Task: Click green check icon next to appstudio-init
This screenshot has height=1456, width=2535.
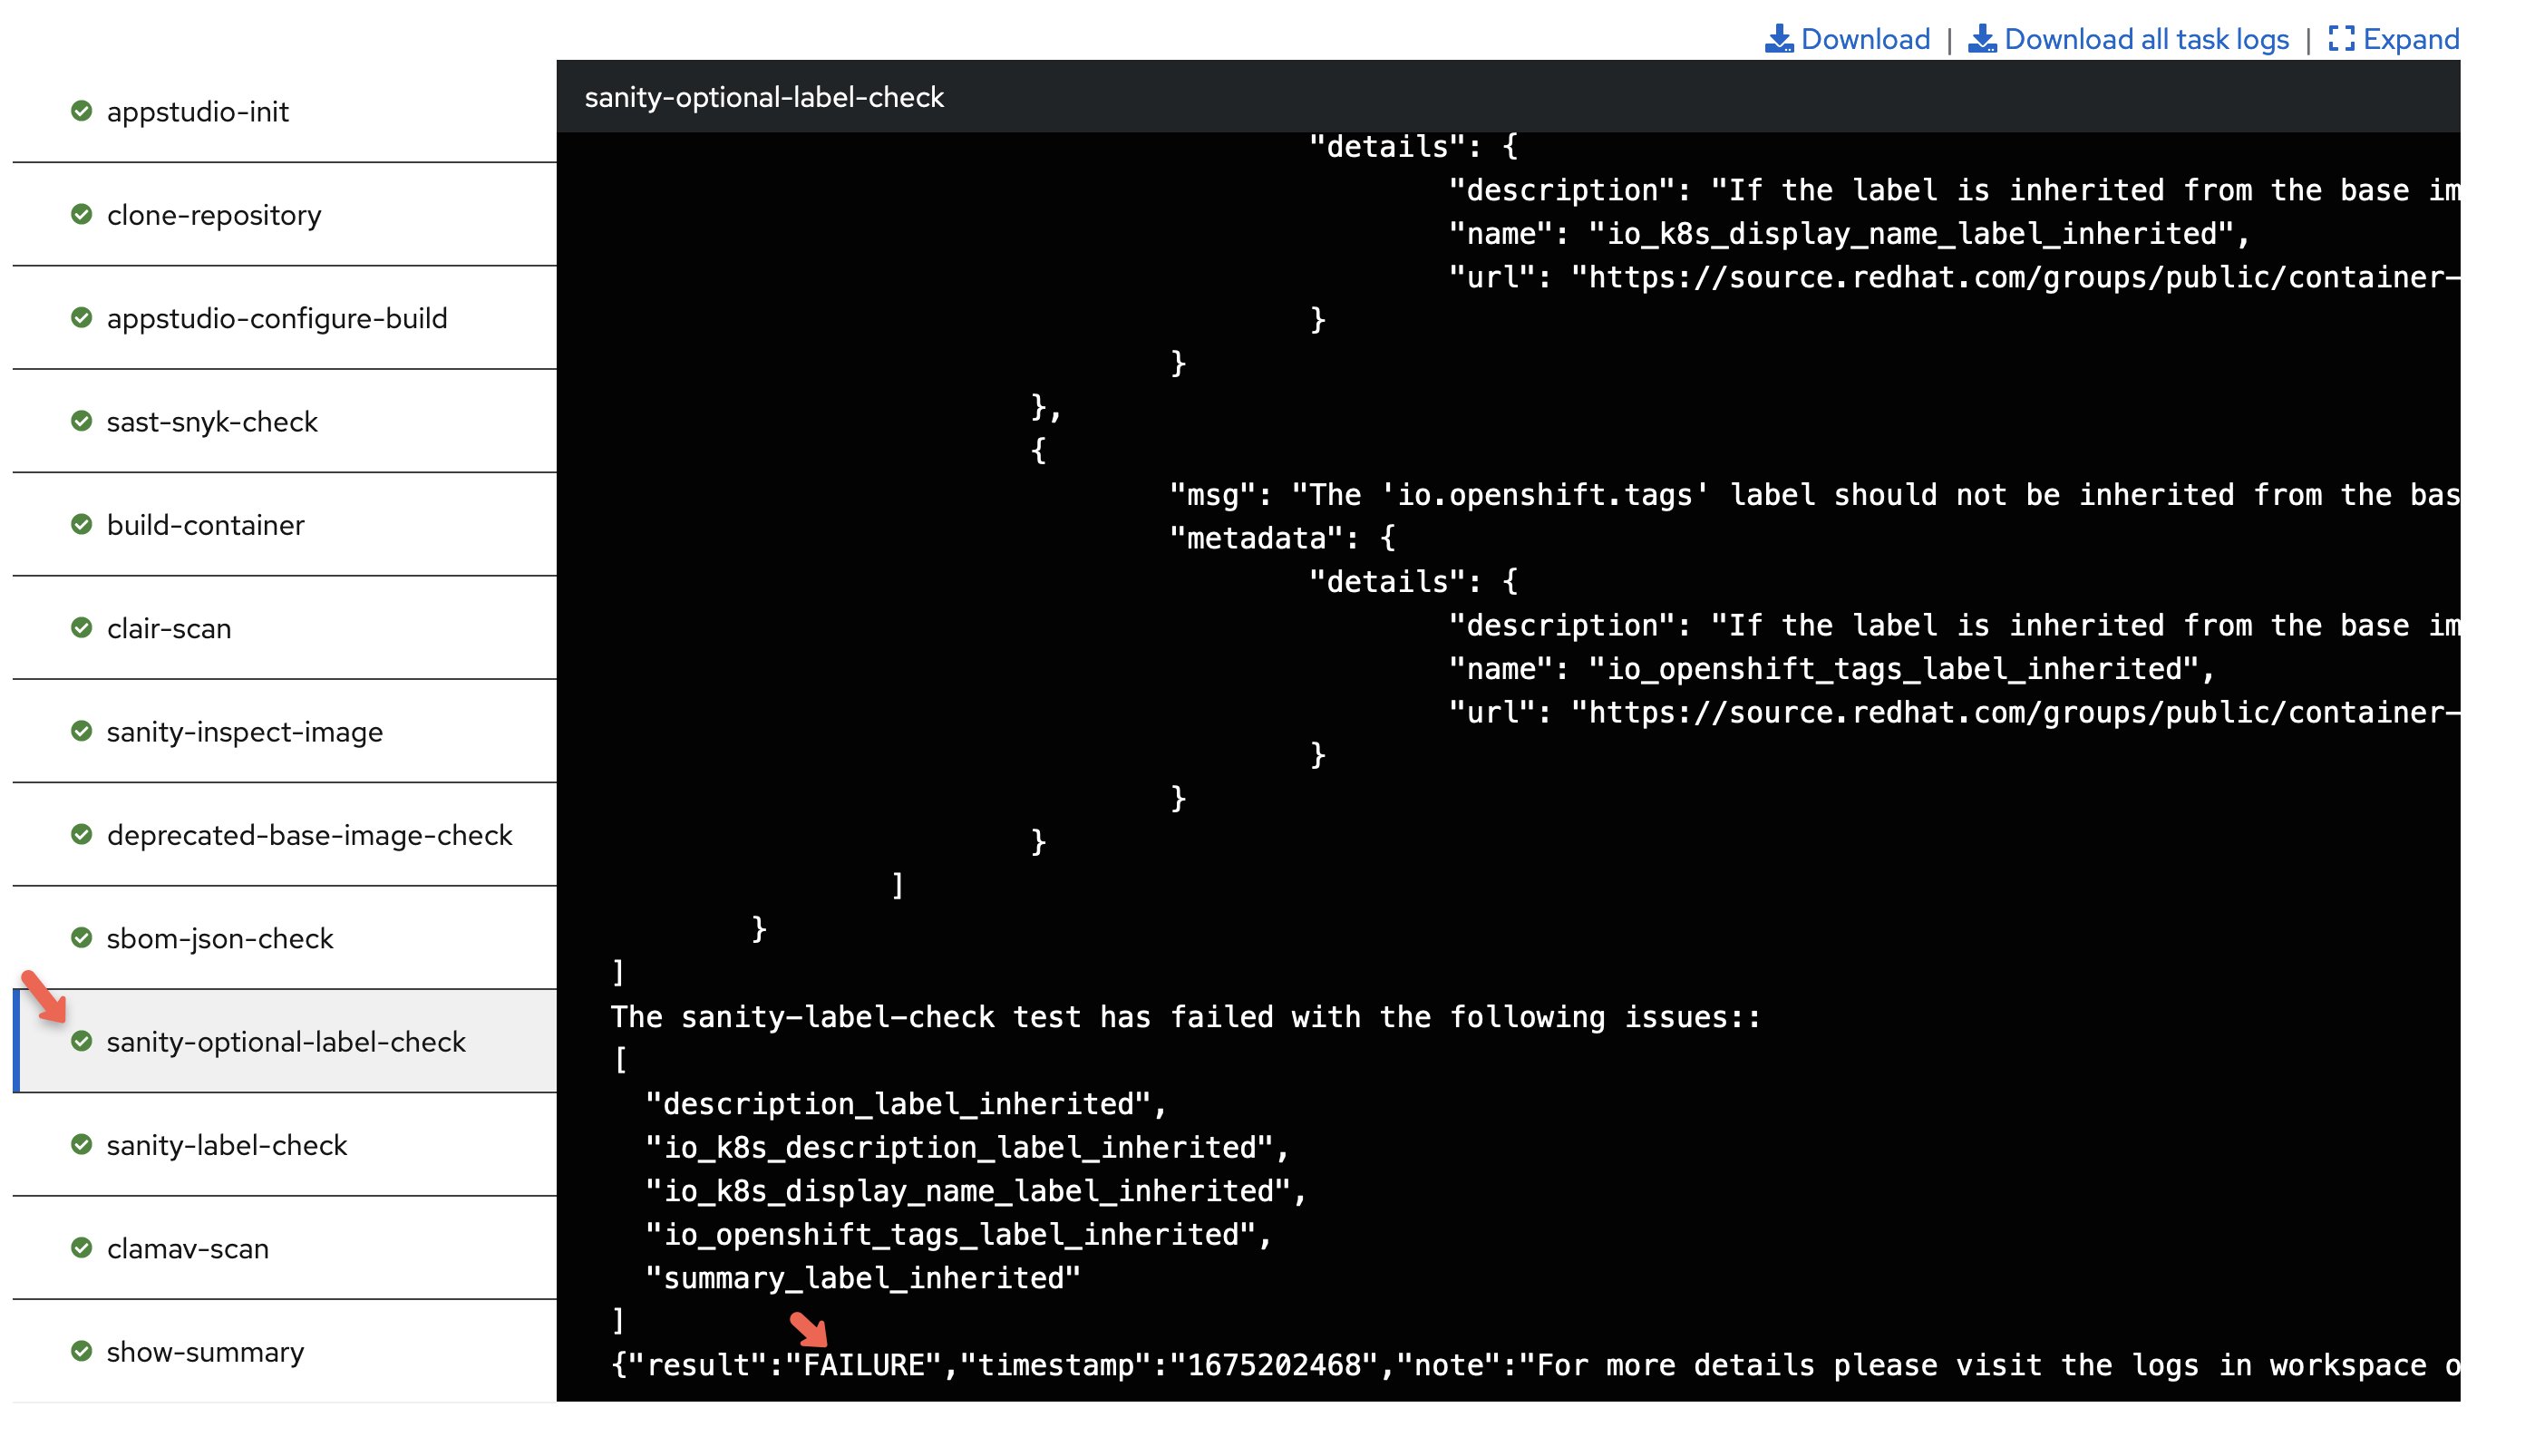Action: [82, 111]
